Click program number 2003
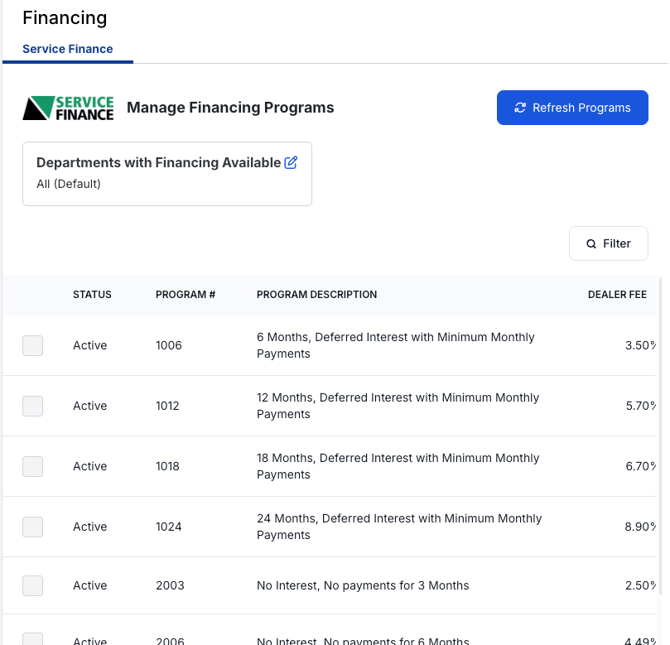Viewport: 670px width, 645px height. (x=170, y=586)
